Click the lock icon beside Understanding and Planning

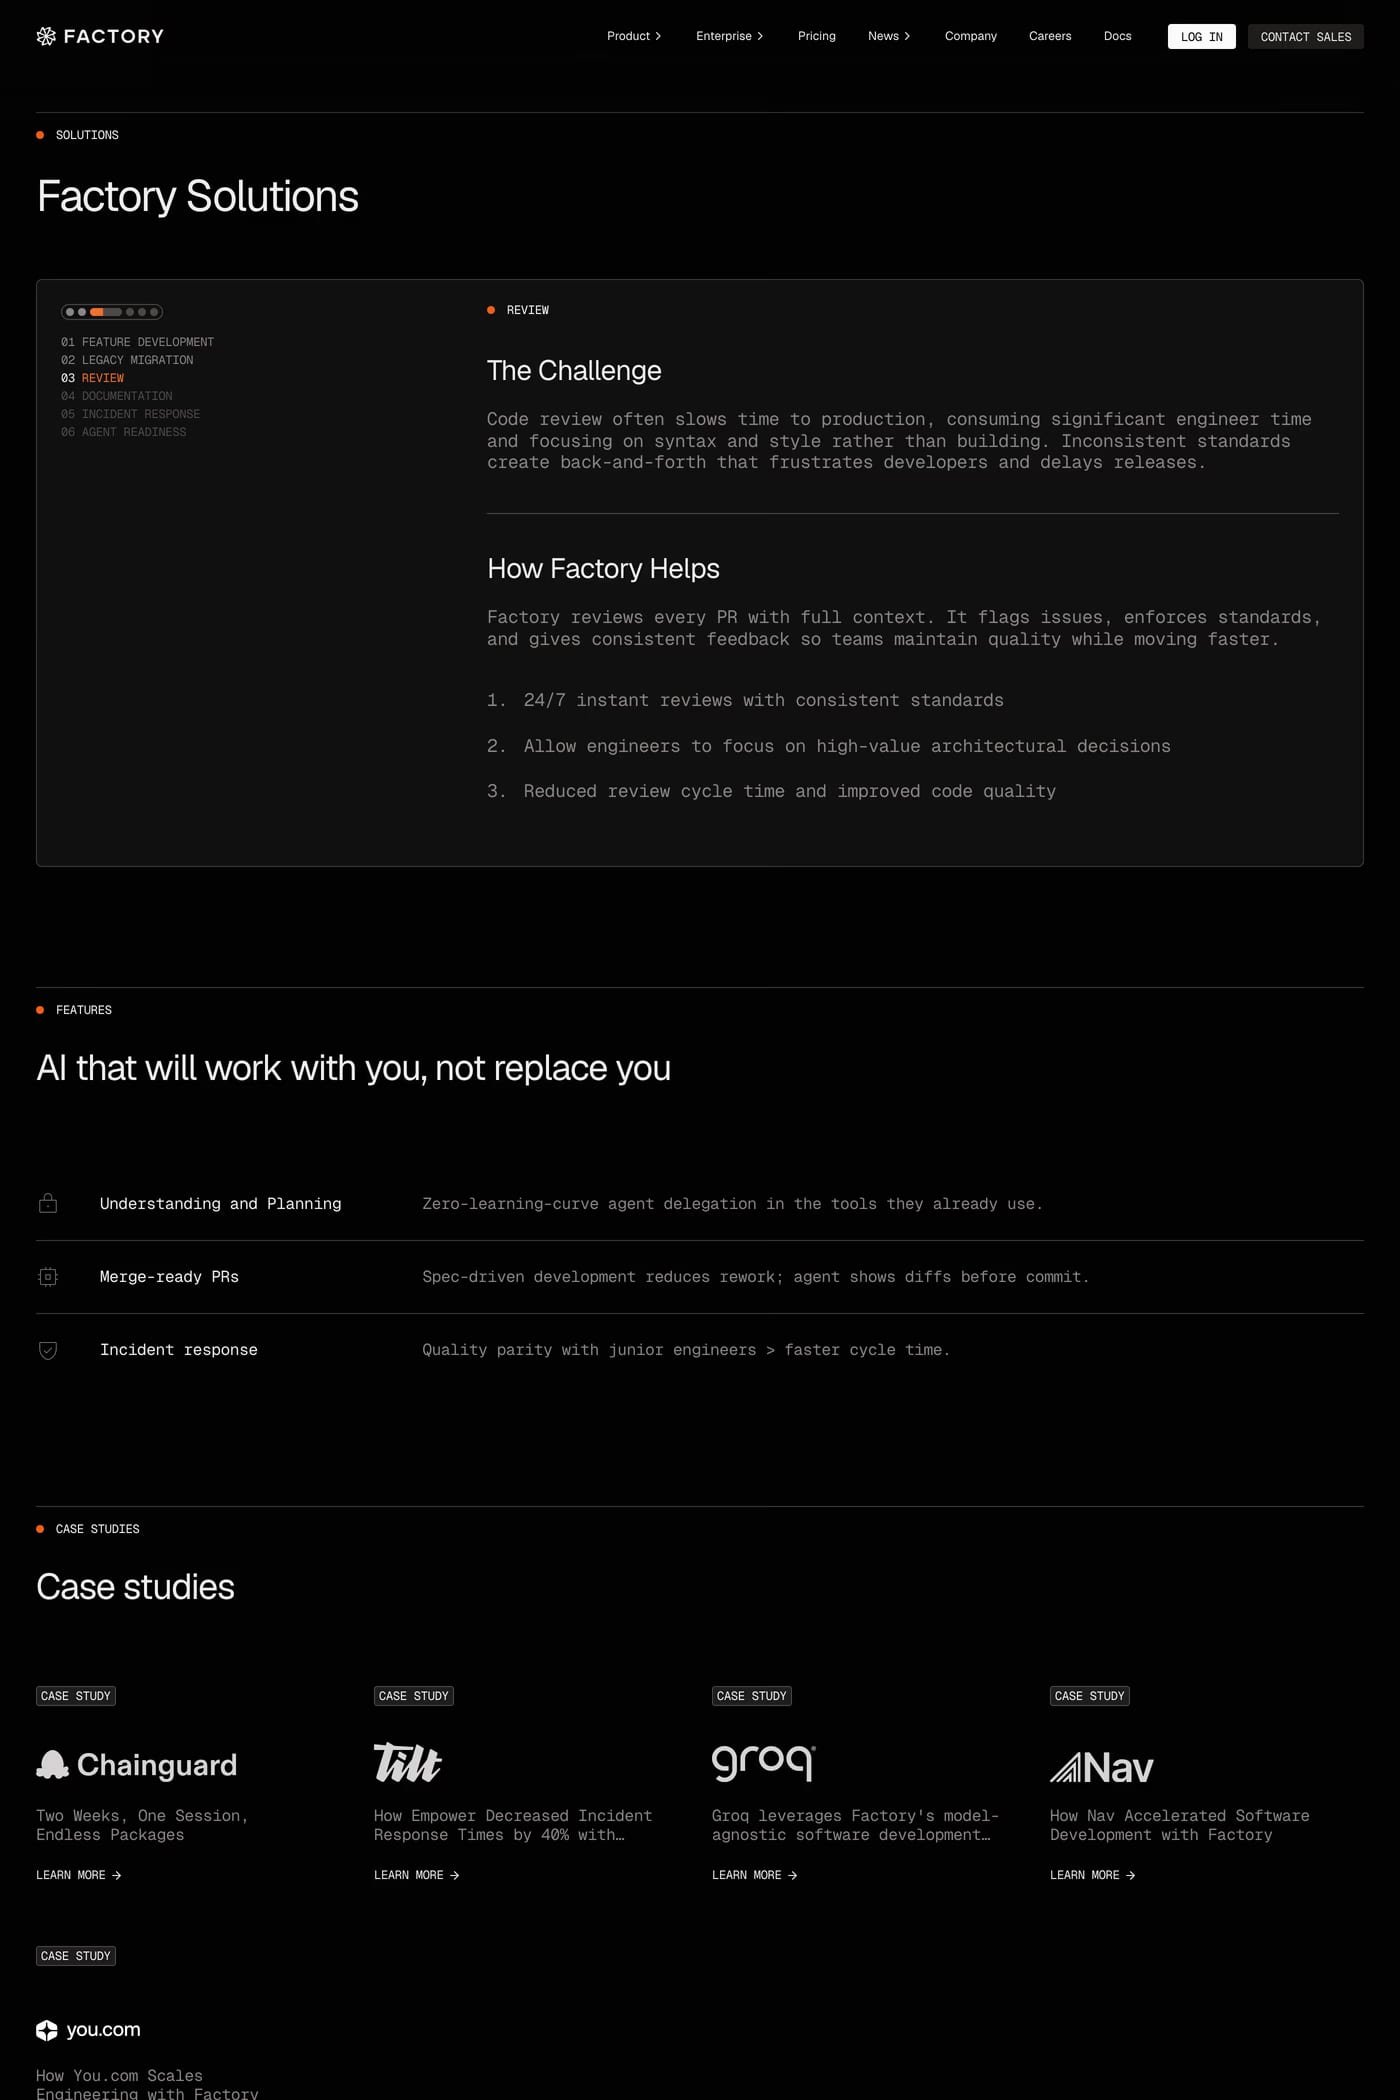[x=48, y=1203]
